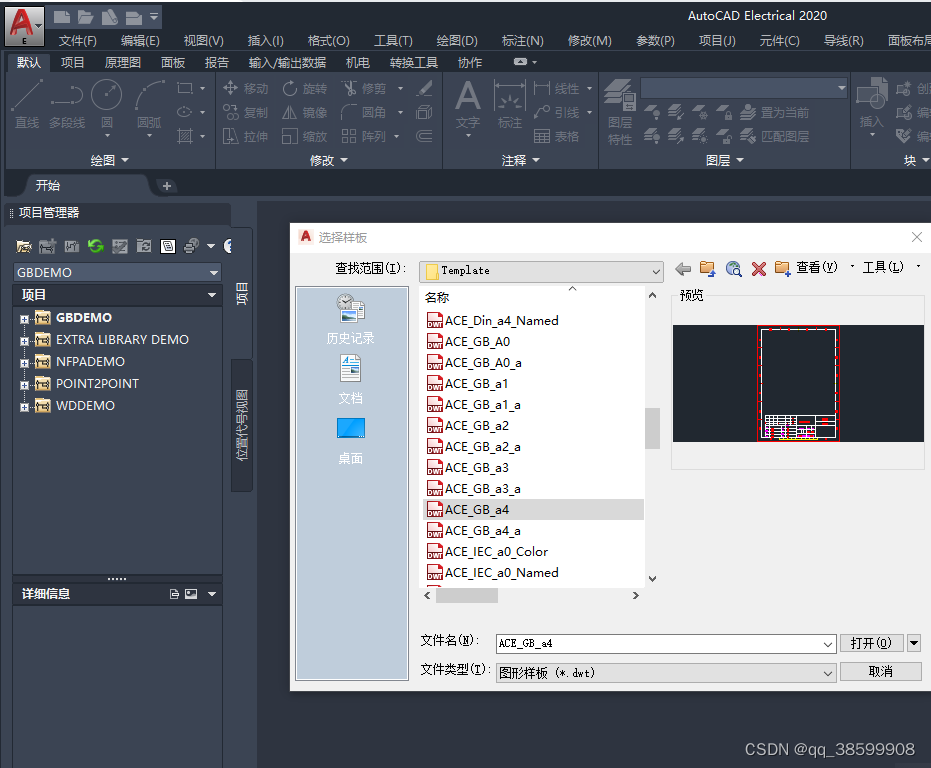Open the Tools (工具) menu in dialog

[884, 268]
